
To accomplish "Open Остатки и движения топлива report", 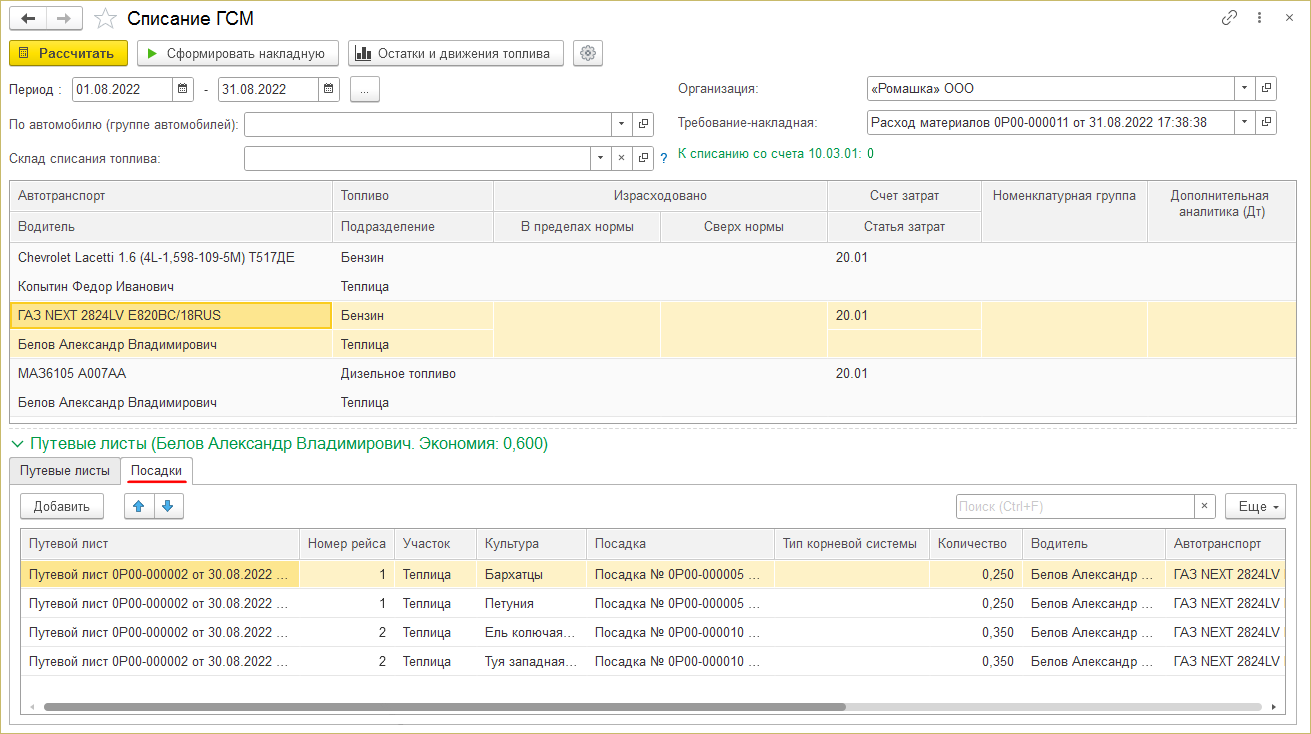I will point(456,53).
